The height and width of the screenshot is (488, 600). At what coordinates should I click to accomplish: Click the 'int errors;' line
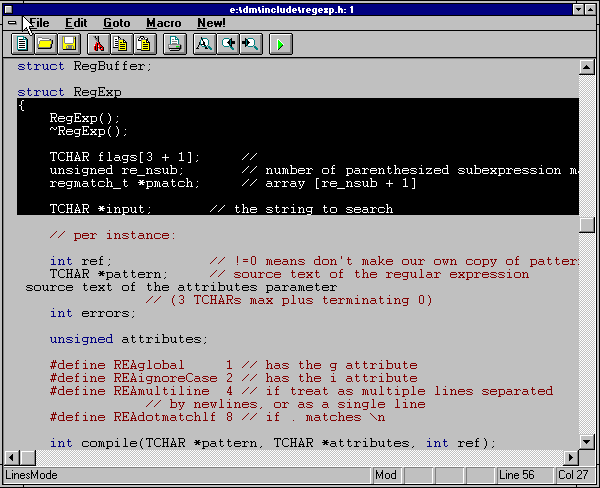click(x=93, y=313)
